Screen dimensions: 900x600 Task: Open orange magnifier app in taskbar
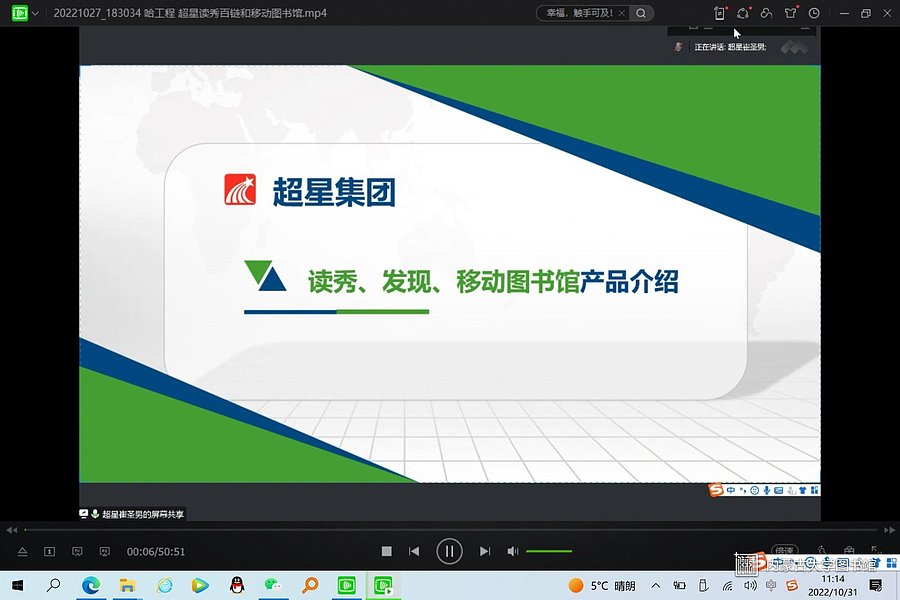click(x=310, y=586)
